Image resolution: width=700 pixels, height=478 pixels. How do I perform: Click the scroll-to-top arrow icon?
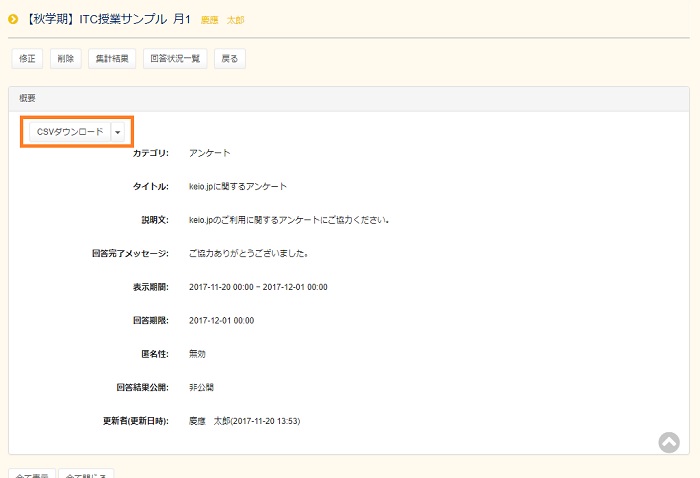coord(669,442)
